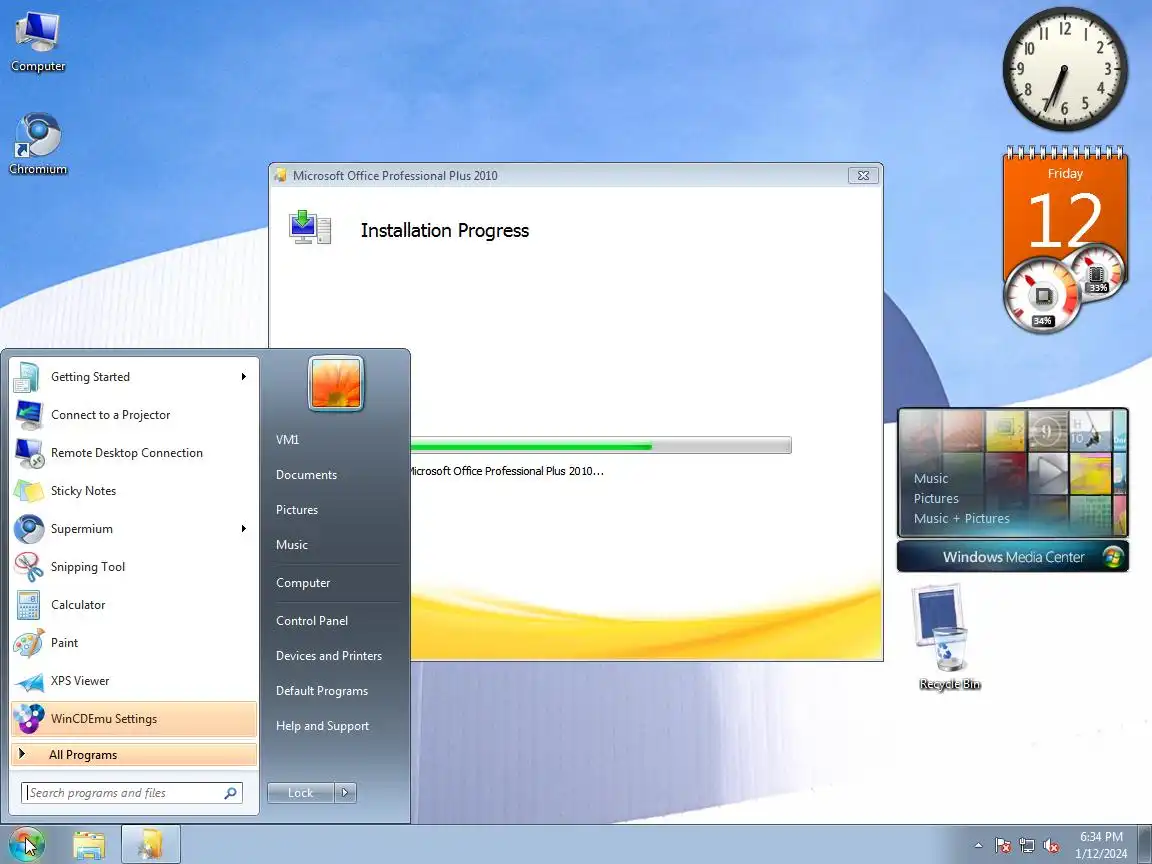Select the Recycle Bin desktop icon

pos(949,637)
